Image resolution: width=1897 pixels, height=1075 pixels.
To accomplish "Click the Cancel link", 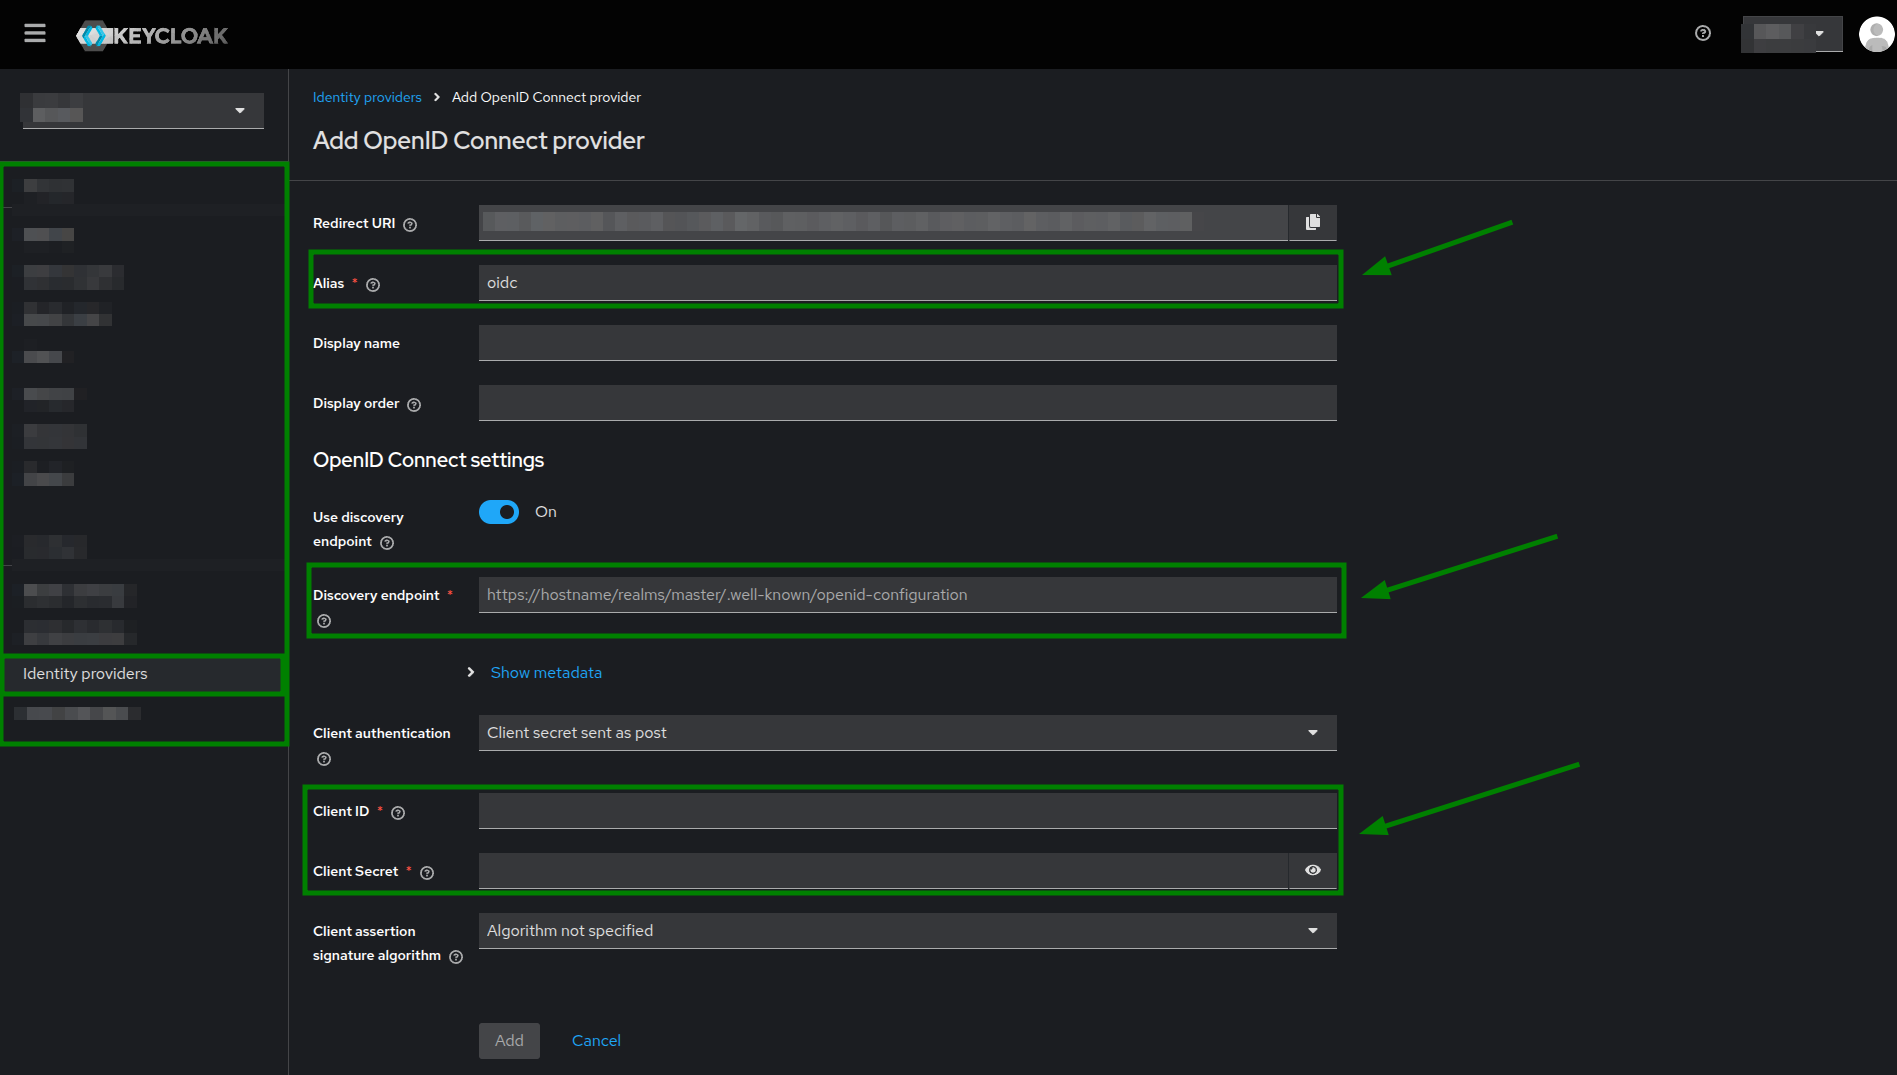I will coord(595,1040).
